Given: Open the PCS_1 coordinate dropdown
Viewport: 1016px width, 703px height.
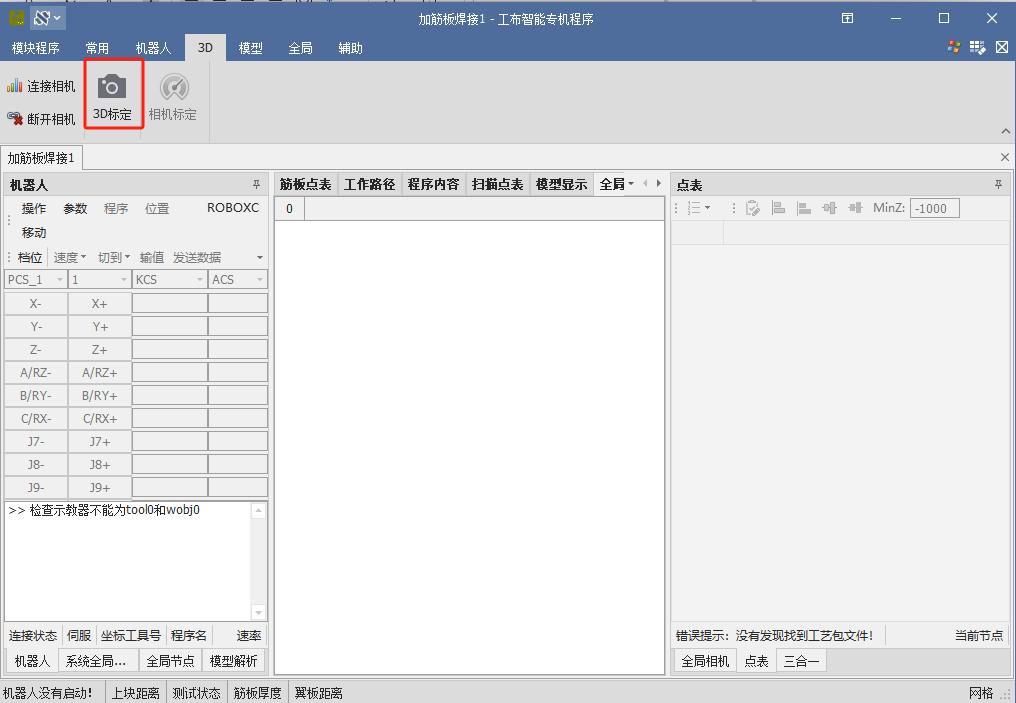Looking at the screenshot, I should coord(60,280).
